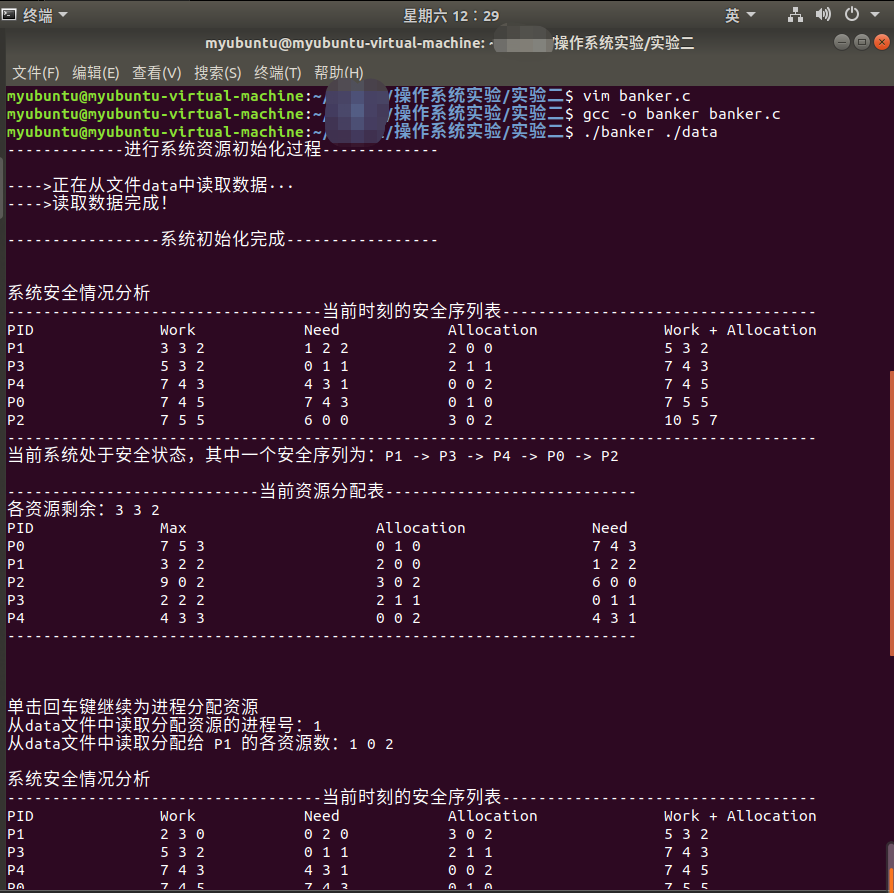Click 'Work + Allocation' header in first table
The image size is (894, 893).
point(740,330)
